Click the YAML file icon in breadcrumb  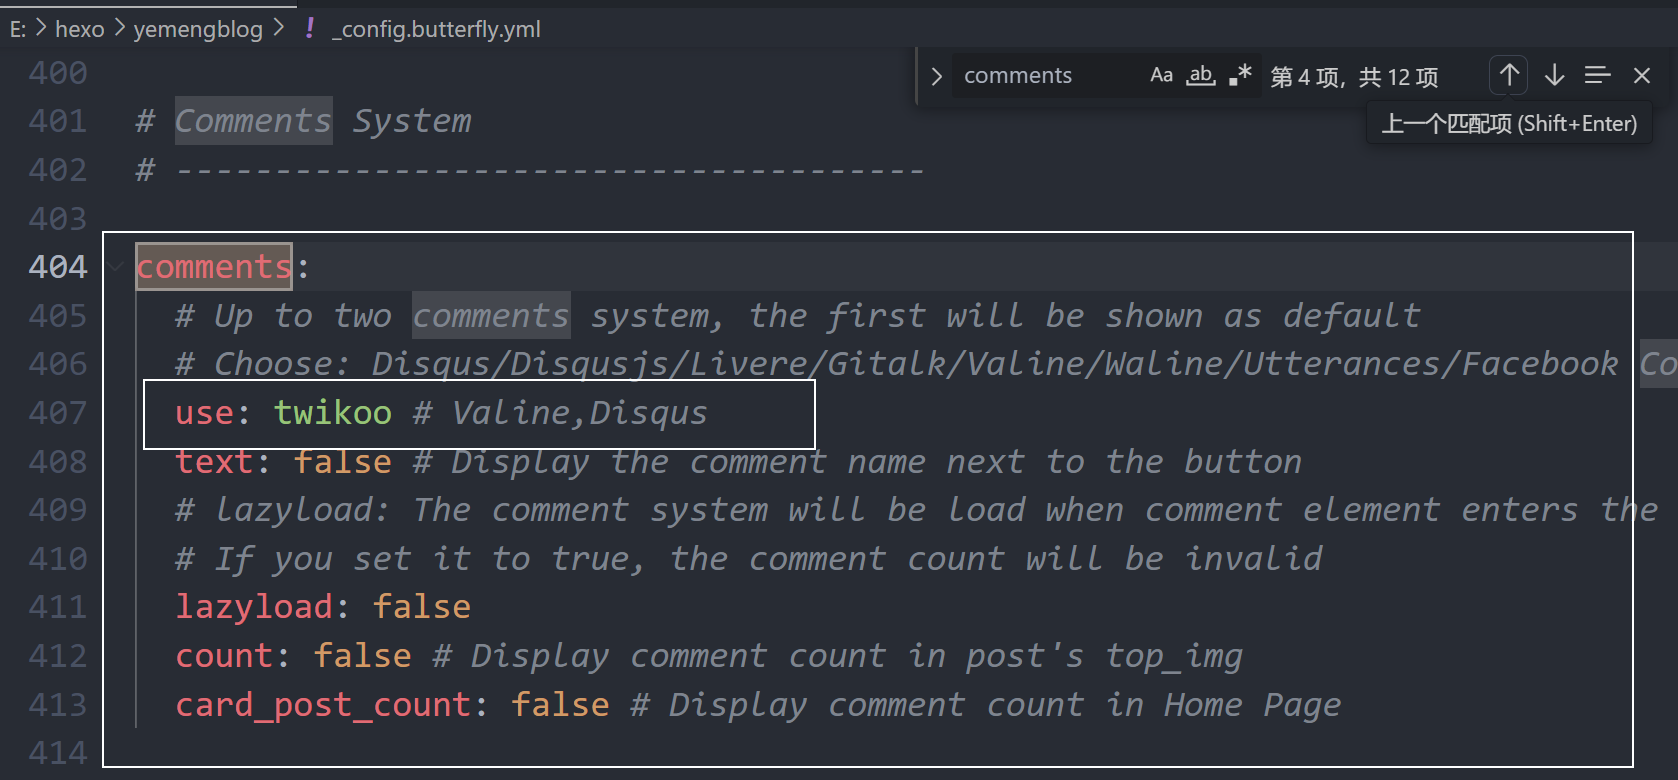310,29
